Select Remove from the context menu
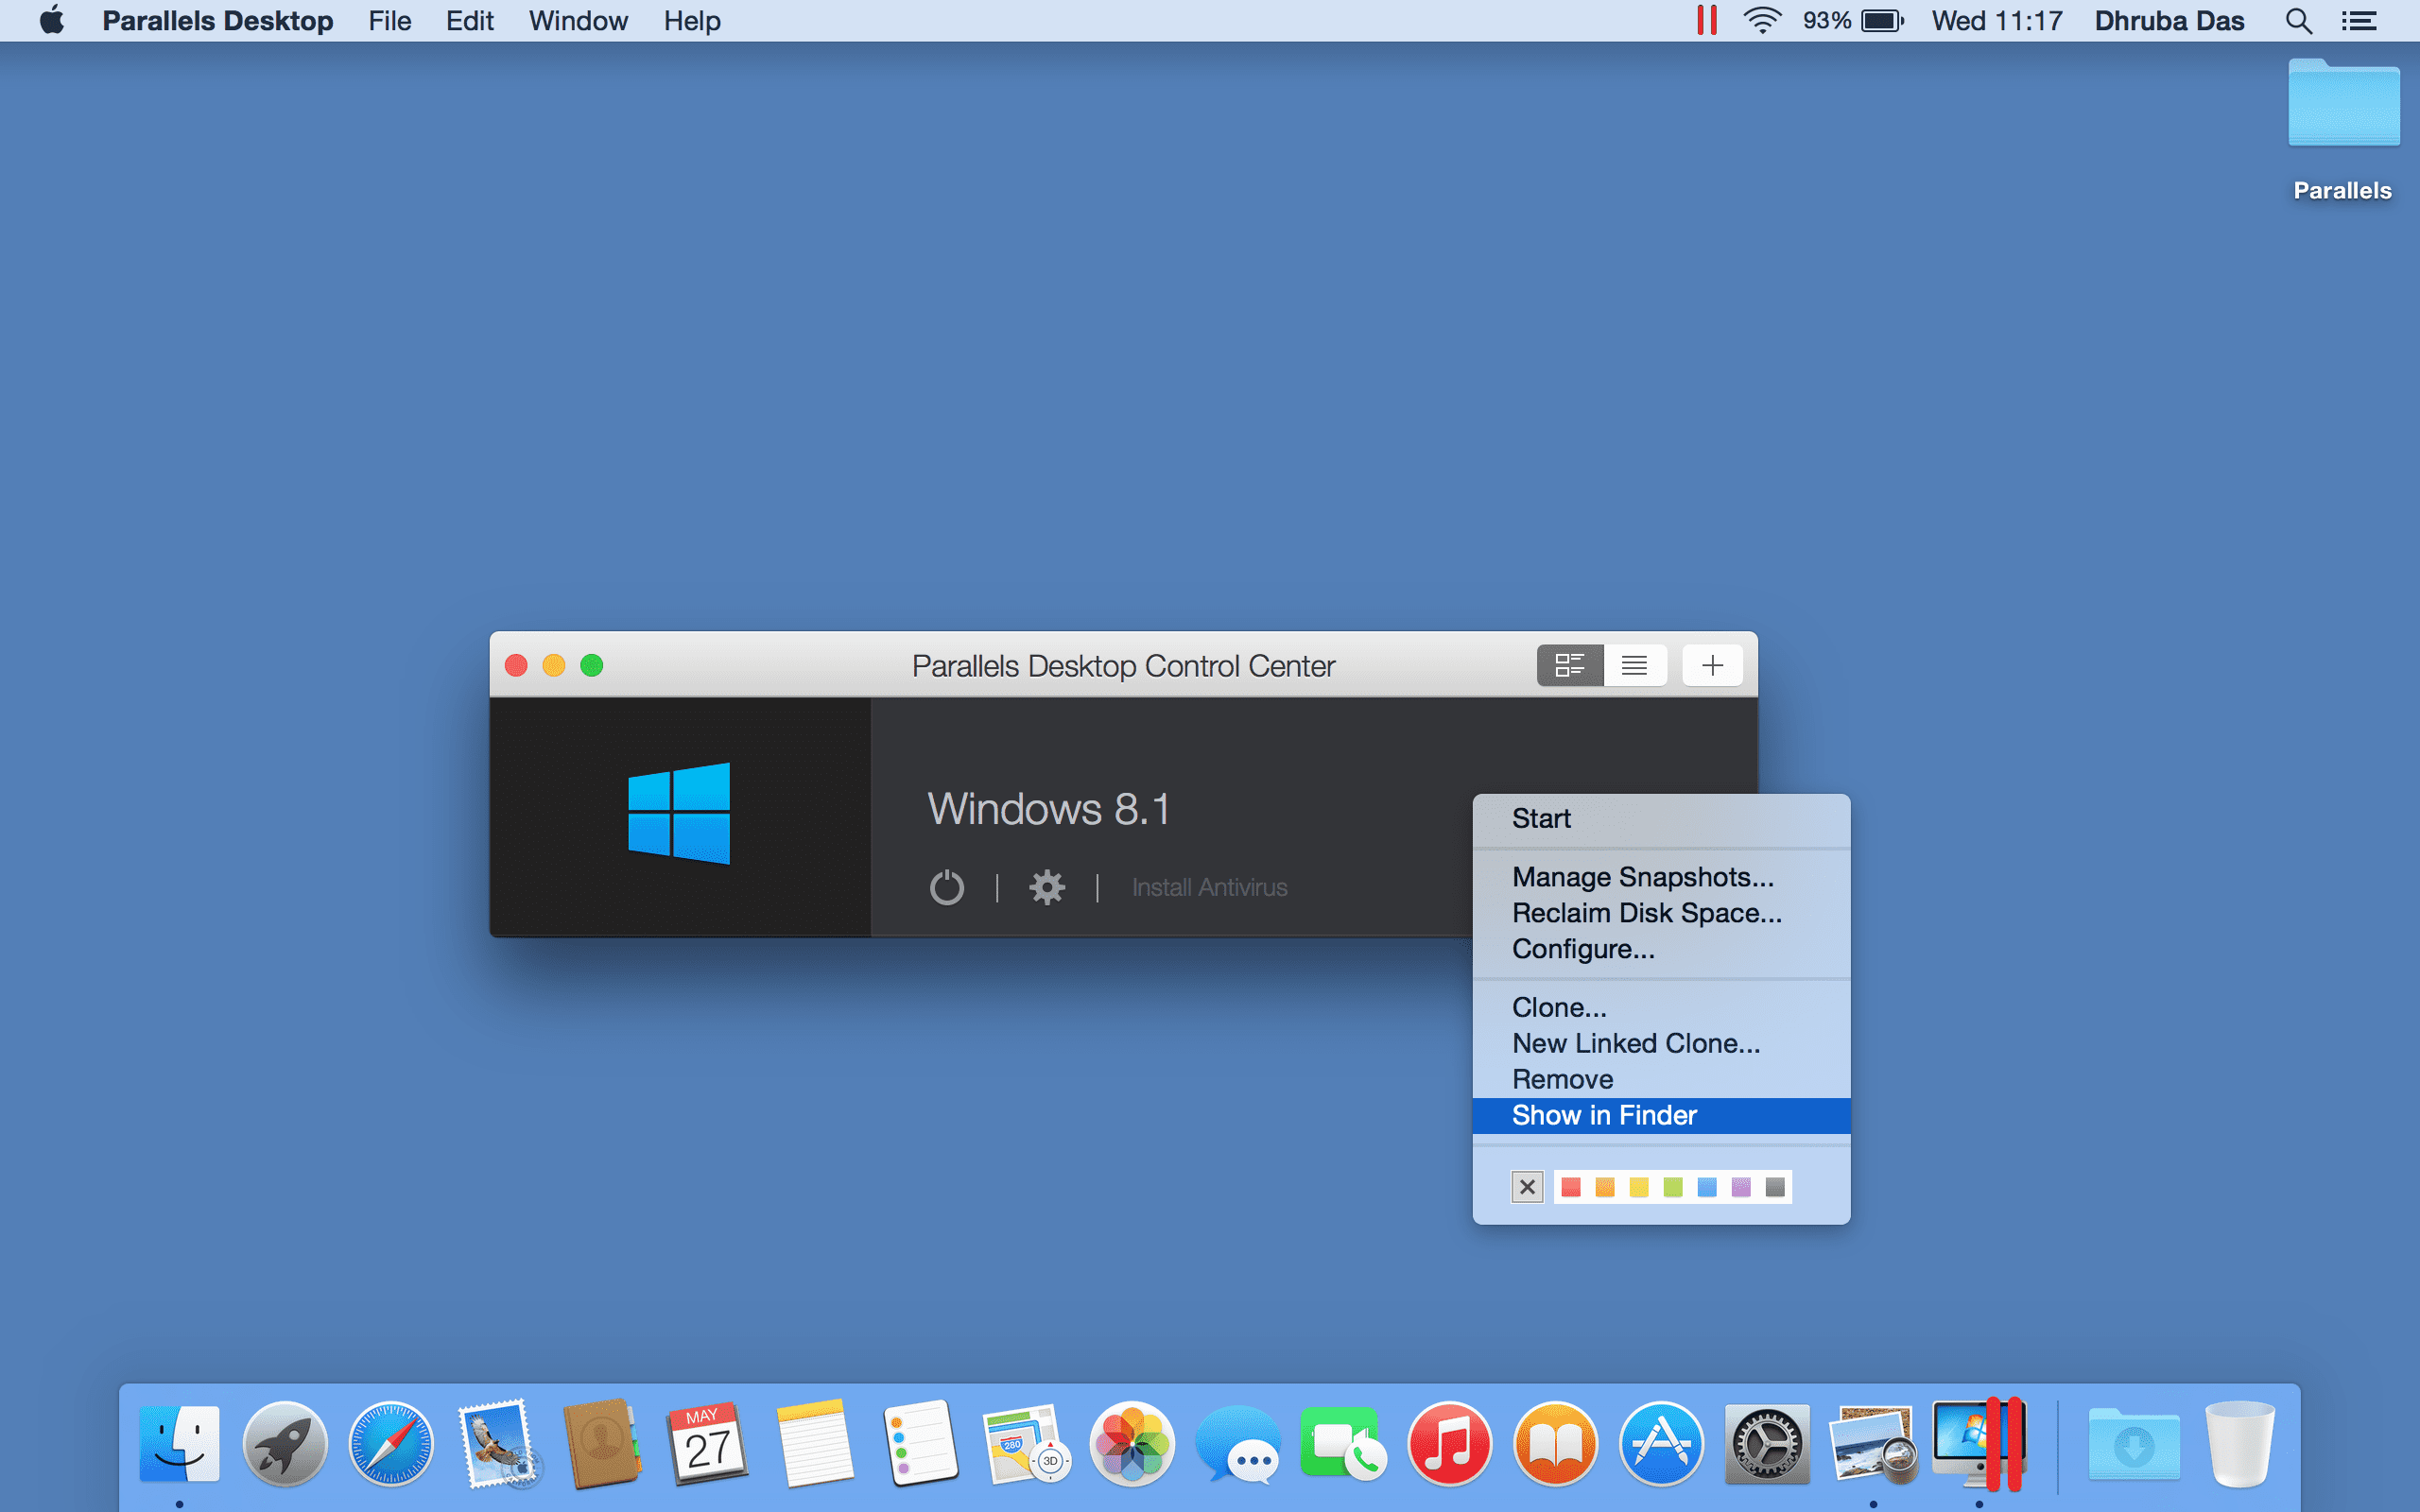Image resolution: width=2420 pixels, height=1512 pixels. pyautogui.click(x=1661, y=1079)
